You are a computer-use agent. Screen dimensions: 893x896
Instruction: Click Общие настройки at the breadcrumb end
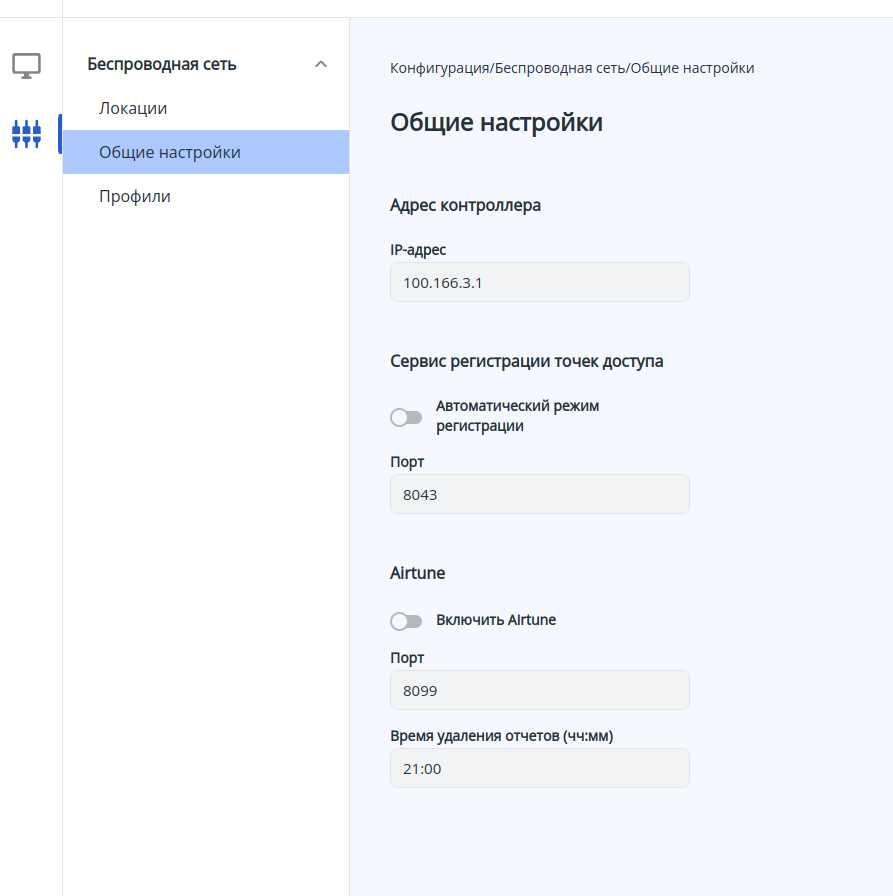692,68
